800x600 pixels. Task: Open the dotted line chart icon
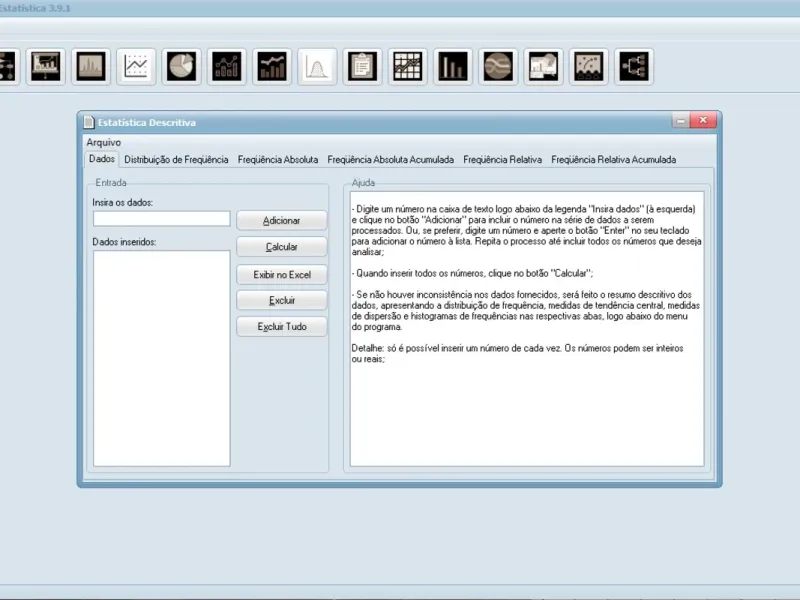click(x=136, y=66)
